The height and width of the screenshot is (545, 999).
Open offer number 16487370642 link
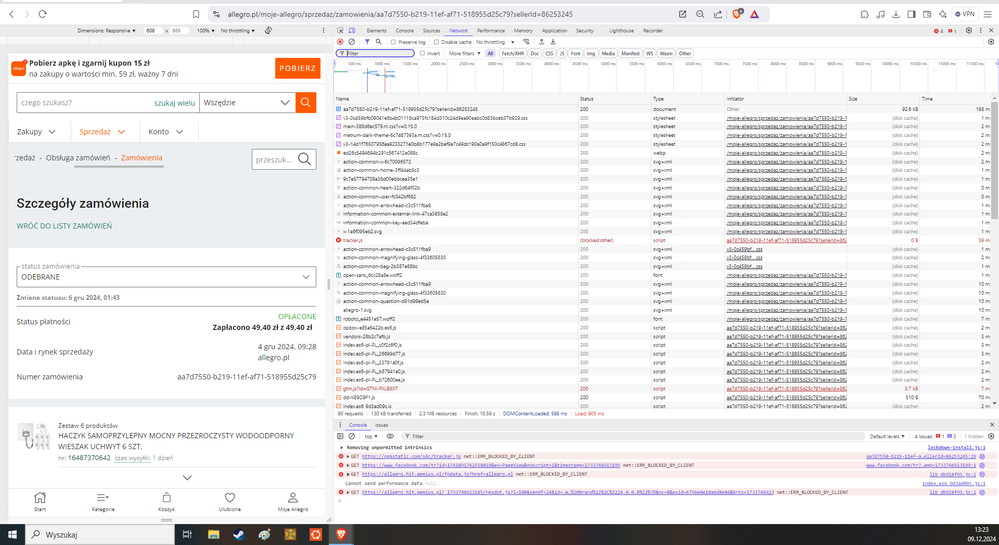point(89,458)
